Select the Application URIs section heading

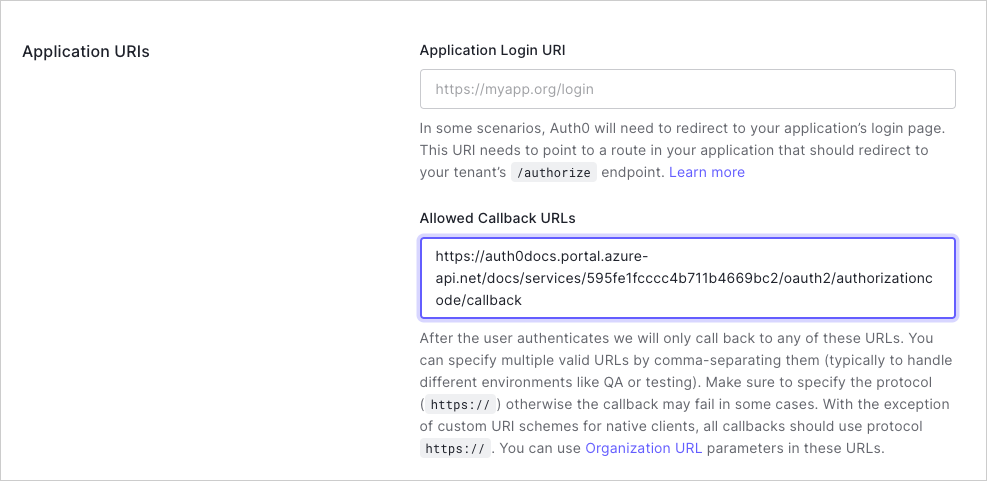click(x=86, y=52)
